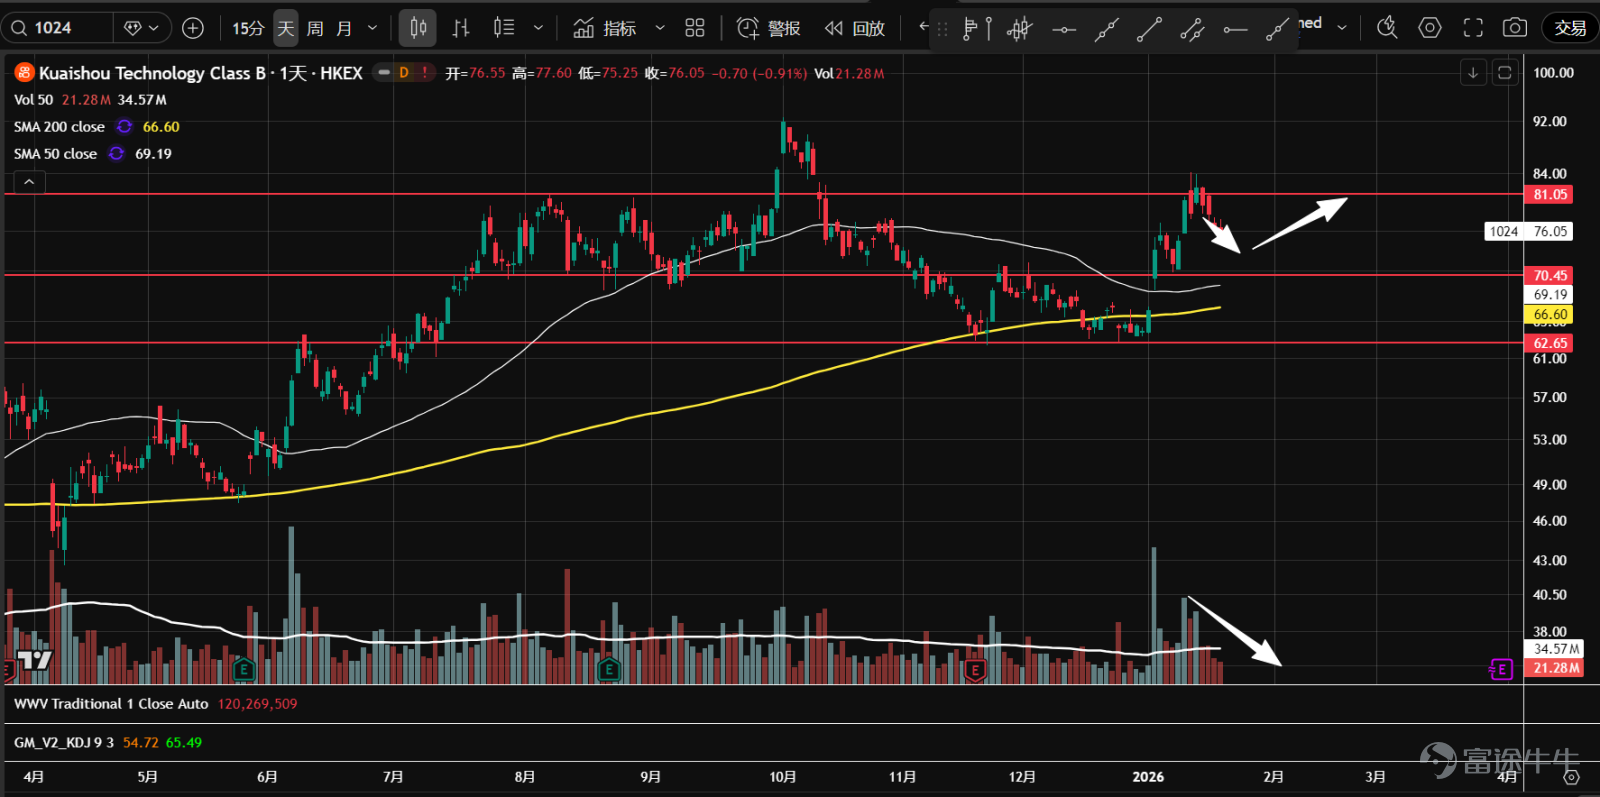This screenshot has width=1600, height=797.
Task: Open the data warning exclamation icon
Action: [425, 73]
